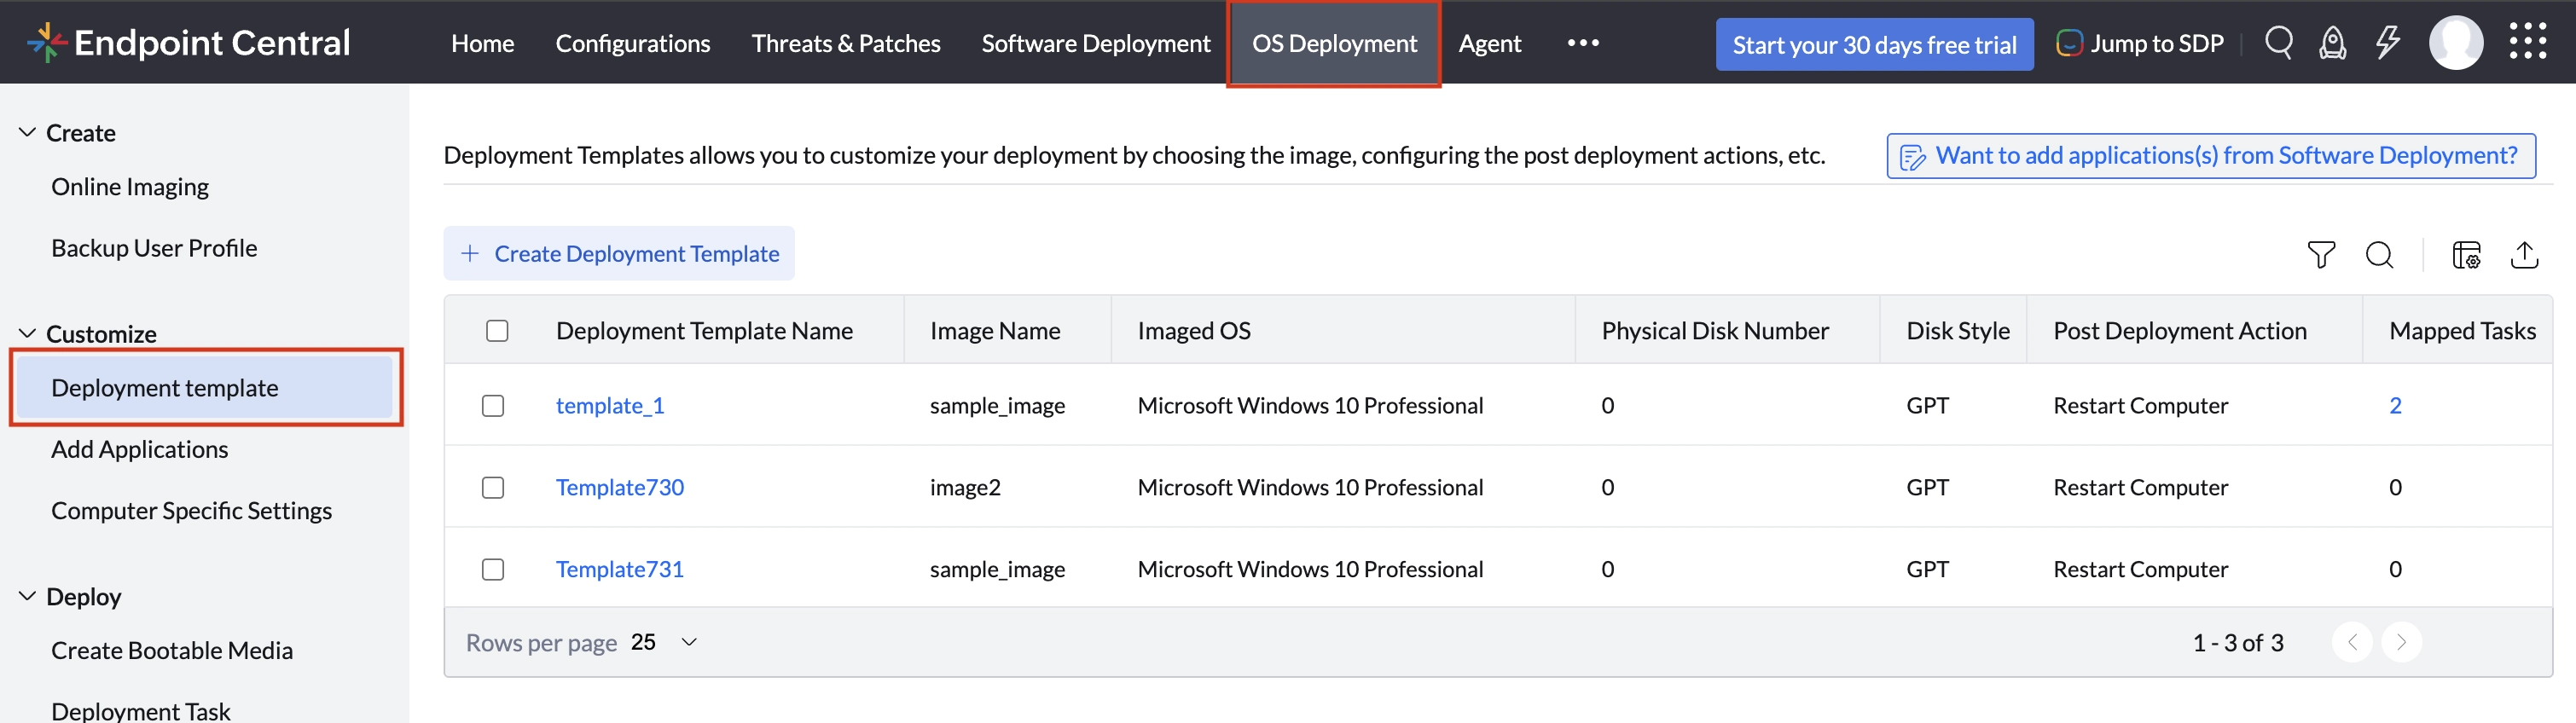Click the export upload icon above table
This screenshot has height=723, width=2576.
[2524, 255]
